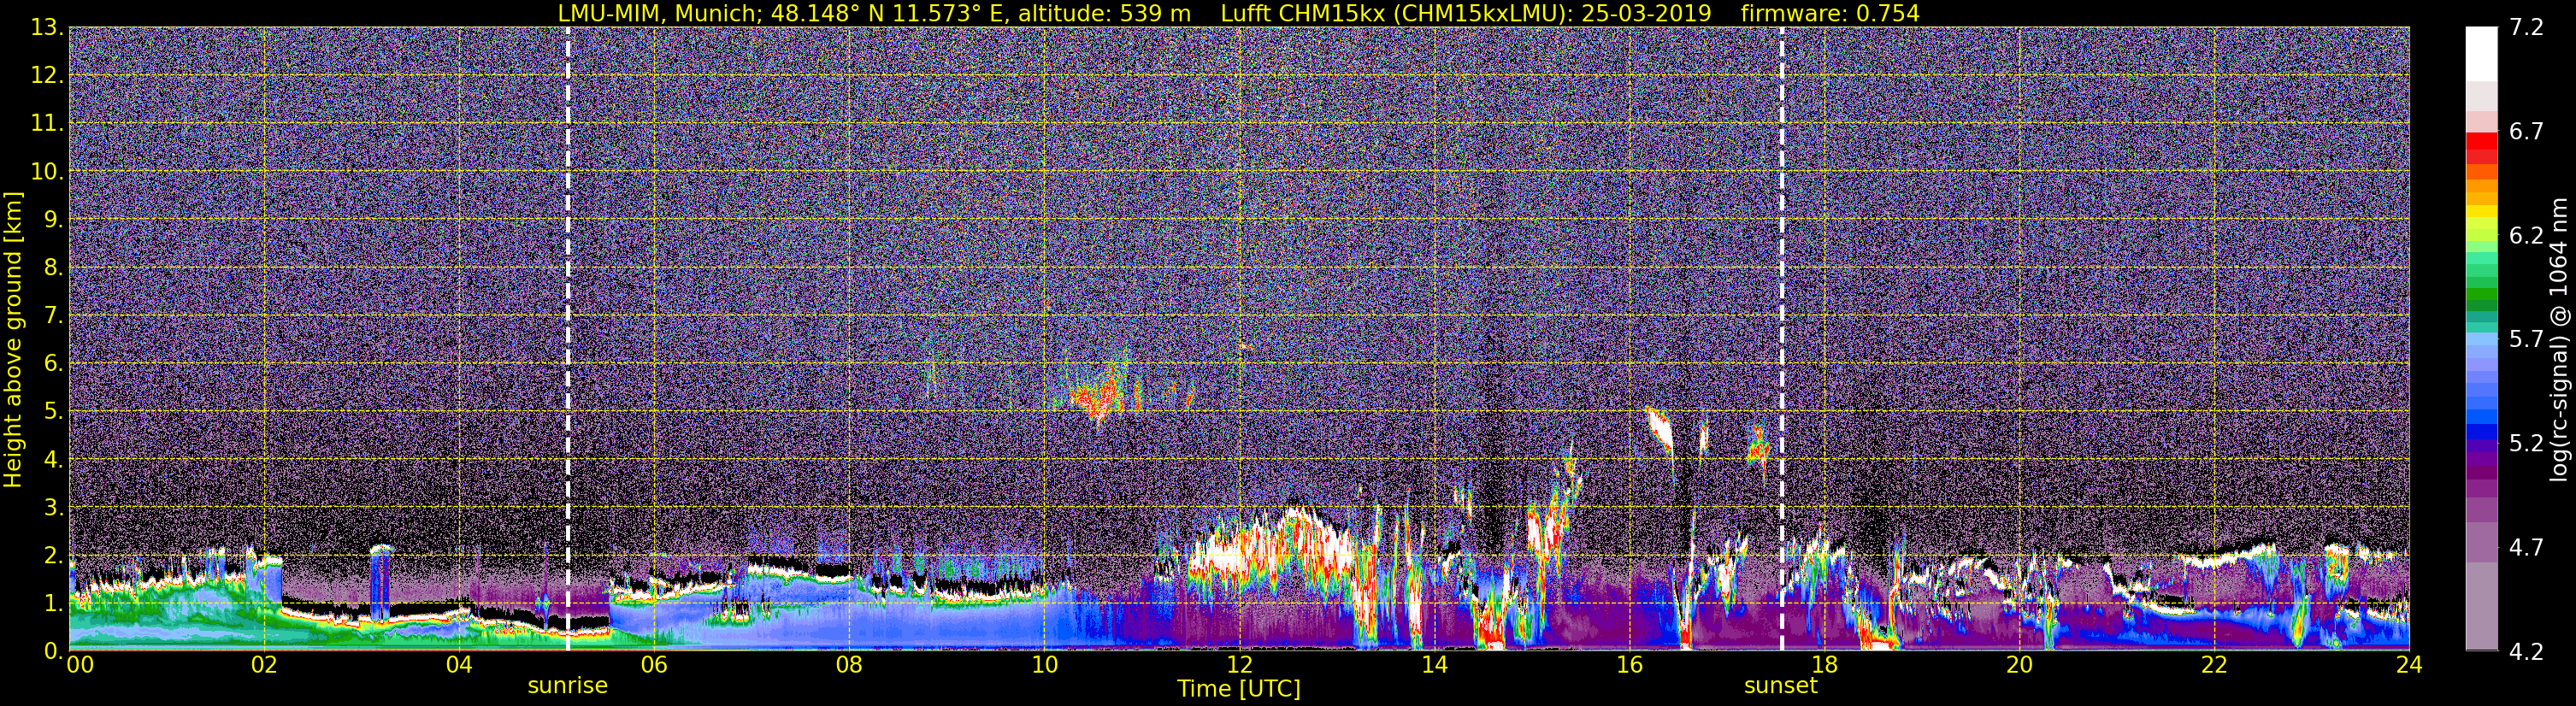
Task: Click the height axis tick label 3
Action: (x=54, y=508)
